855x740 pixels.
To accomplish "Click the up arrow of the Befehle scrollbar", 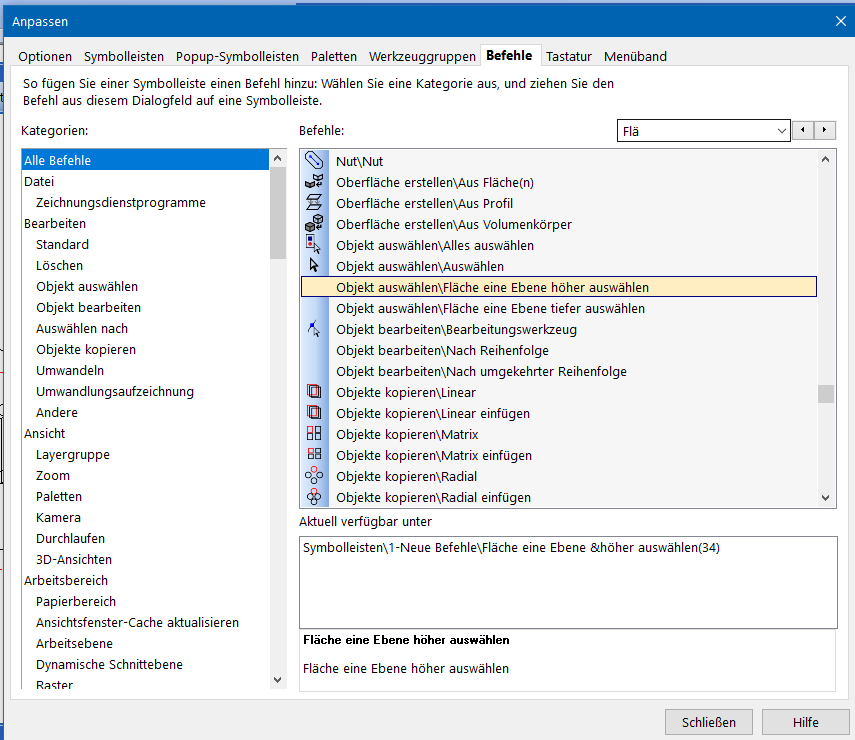I will 826,159.
